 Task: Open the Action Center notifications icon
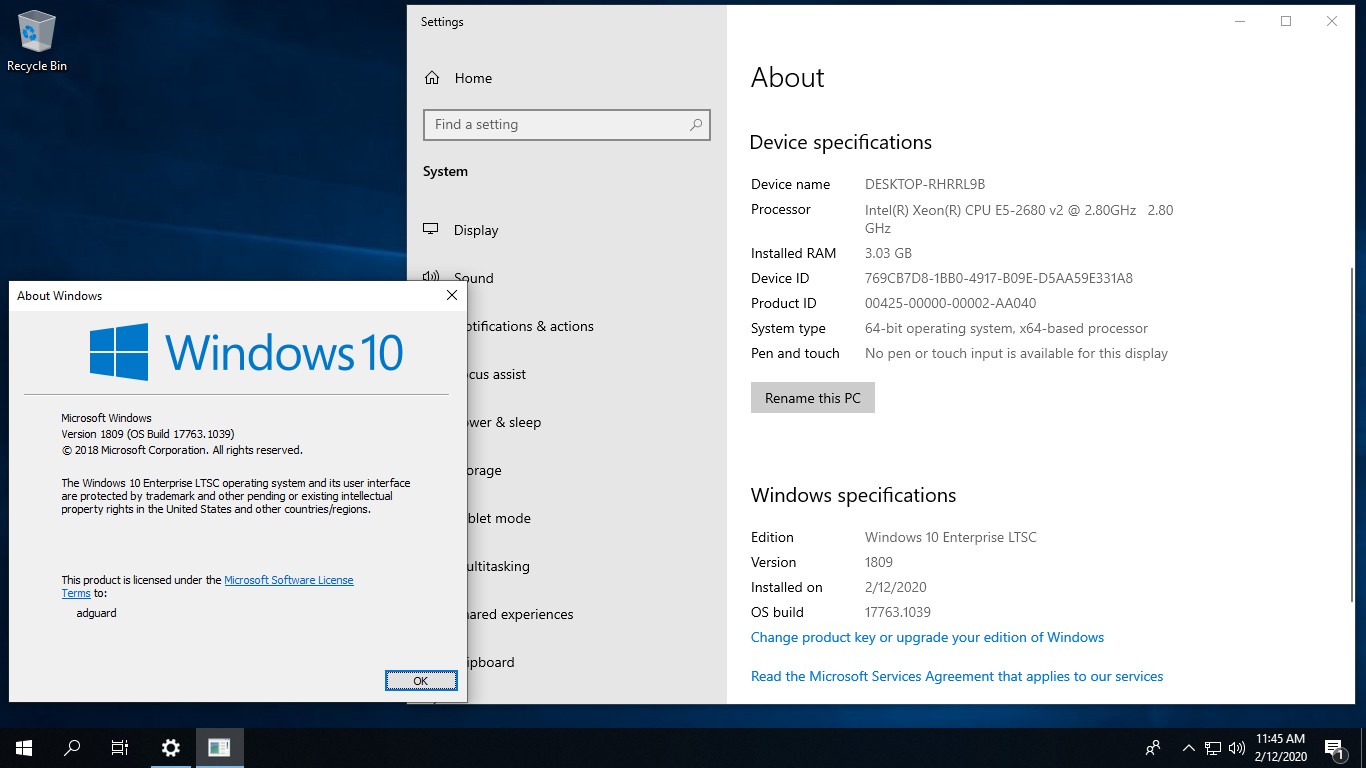(x=1334, y=747)
